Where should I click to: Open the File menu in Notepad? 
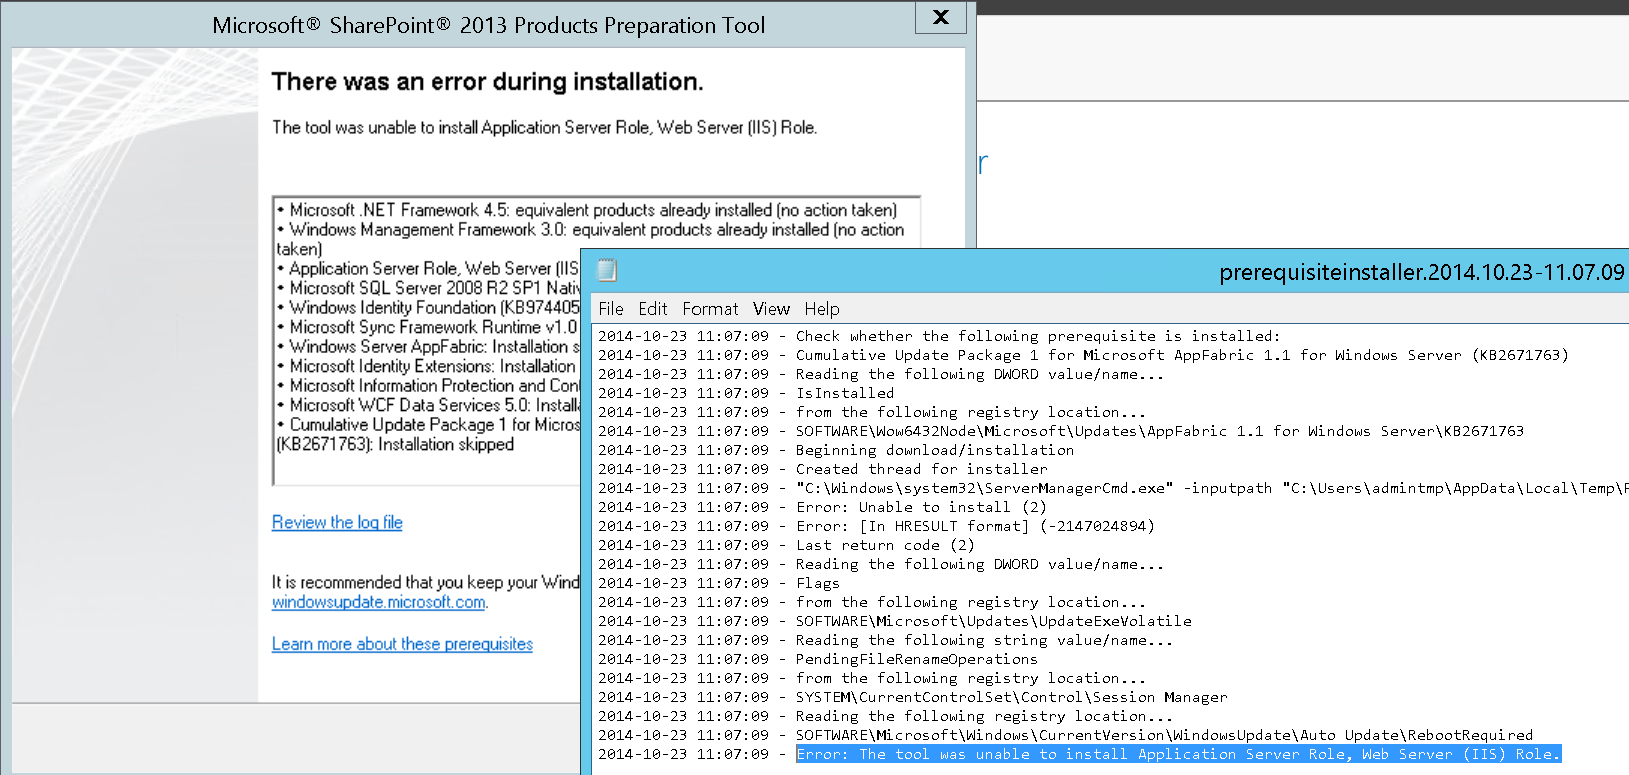611,309
